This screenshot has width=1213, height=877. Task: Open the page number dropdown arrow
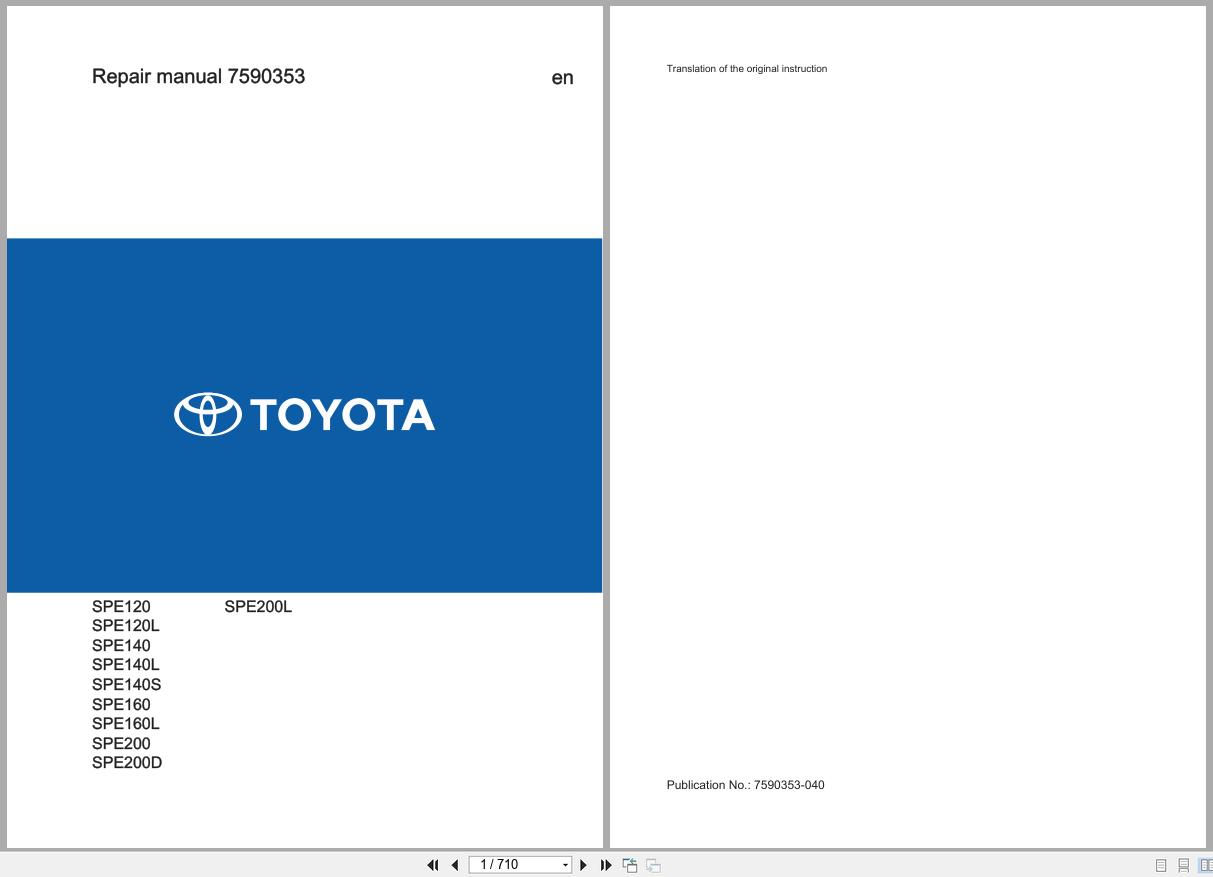coord(566,865)
